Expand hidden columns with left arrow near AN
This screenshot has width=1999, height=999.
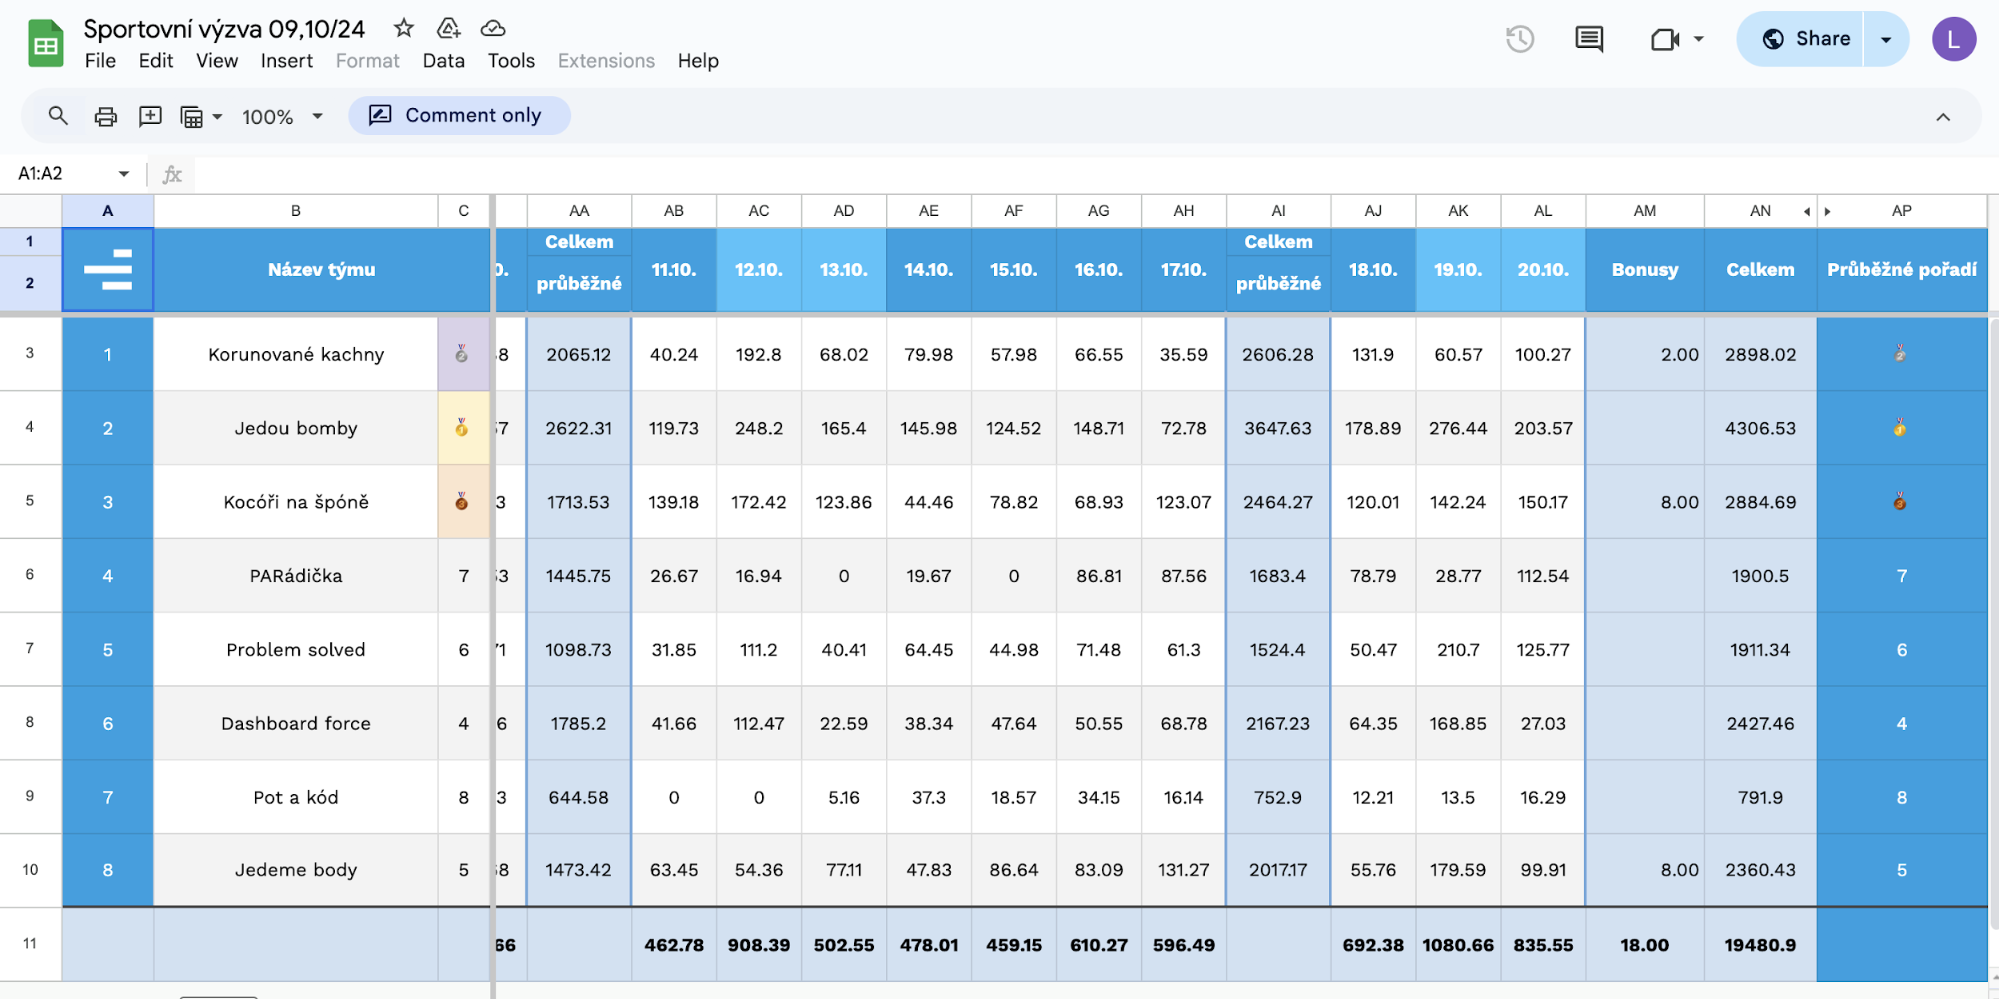click(1807, 211)
